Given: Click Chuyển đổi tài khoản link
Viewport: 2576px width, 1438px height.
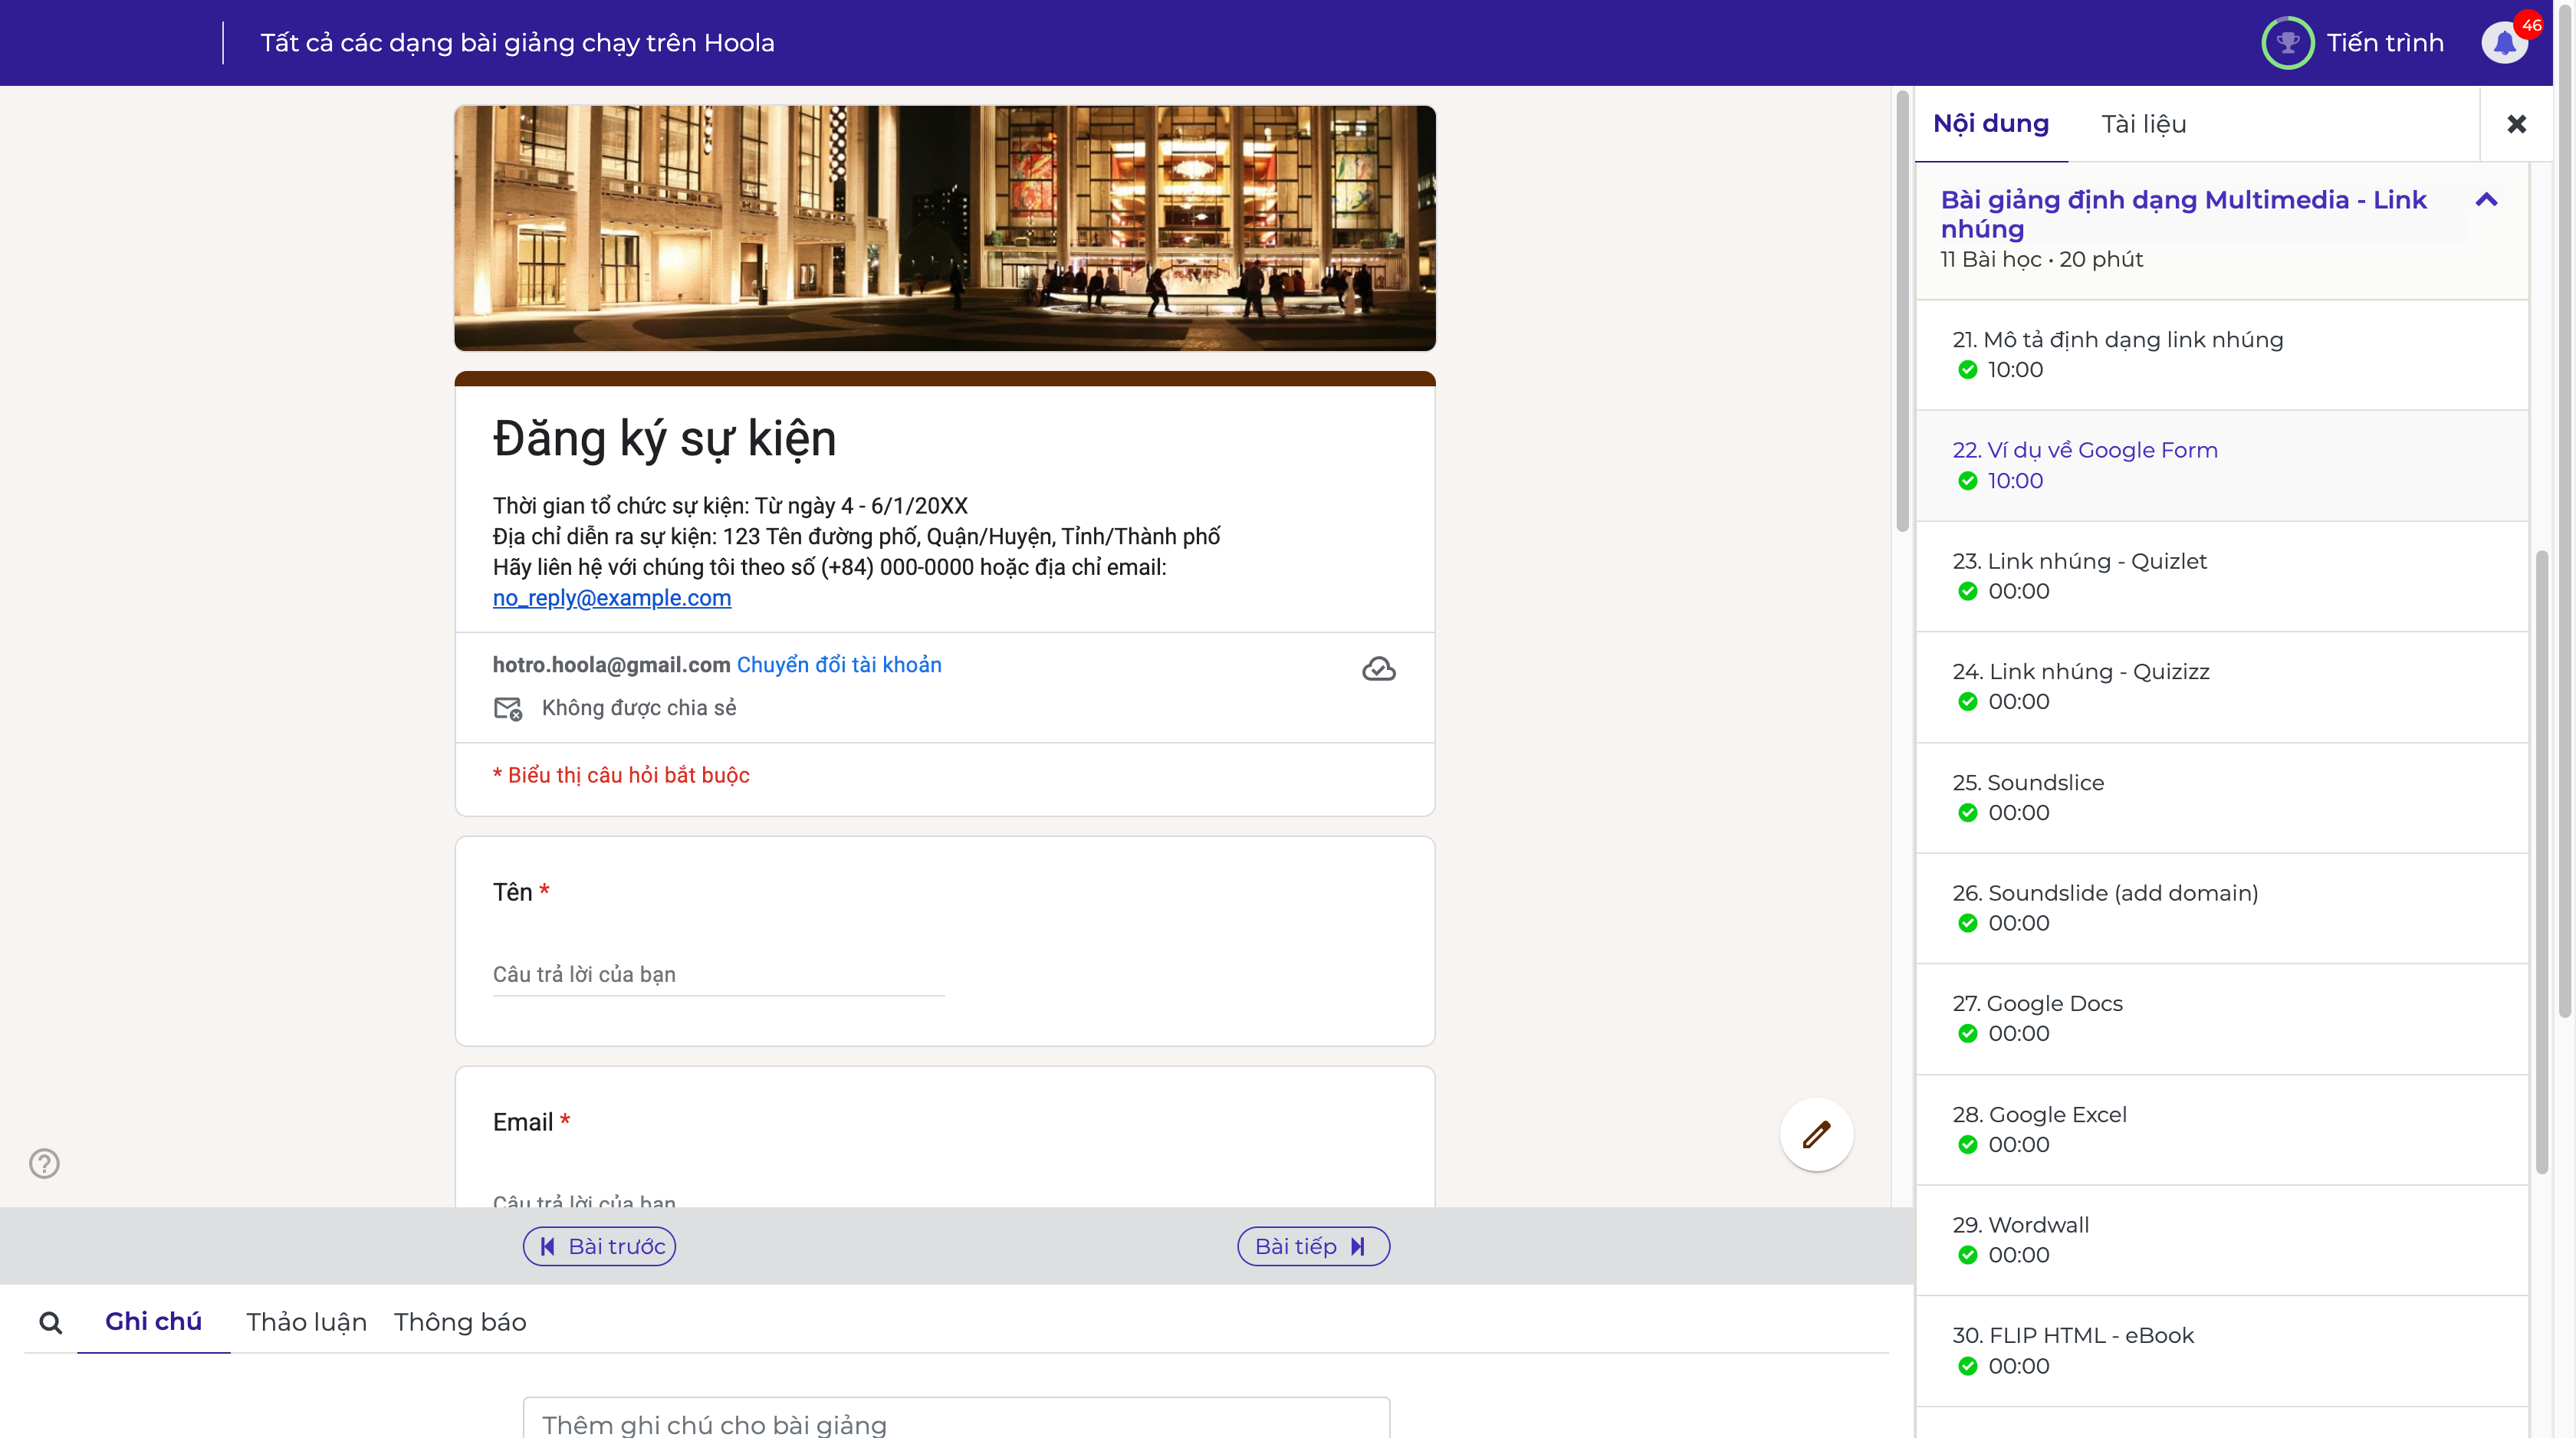Looking at the screenshot, I should click(x=839, y=665).
